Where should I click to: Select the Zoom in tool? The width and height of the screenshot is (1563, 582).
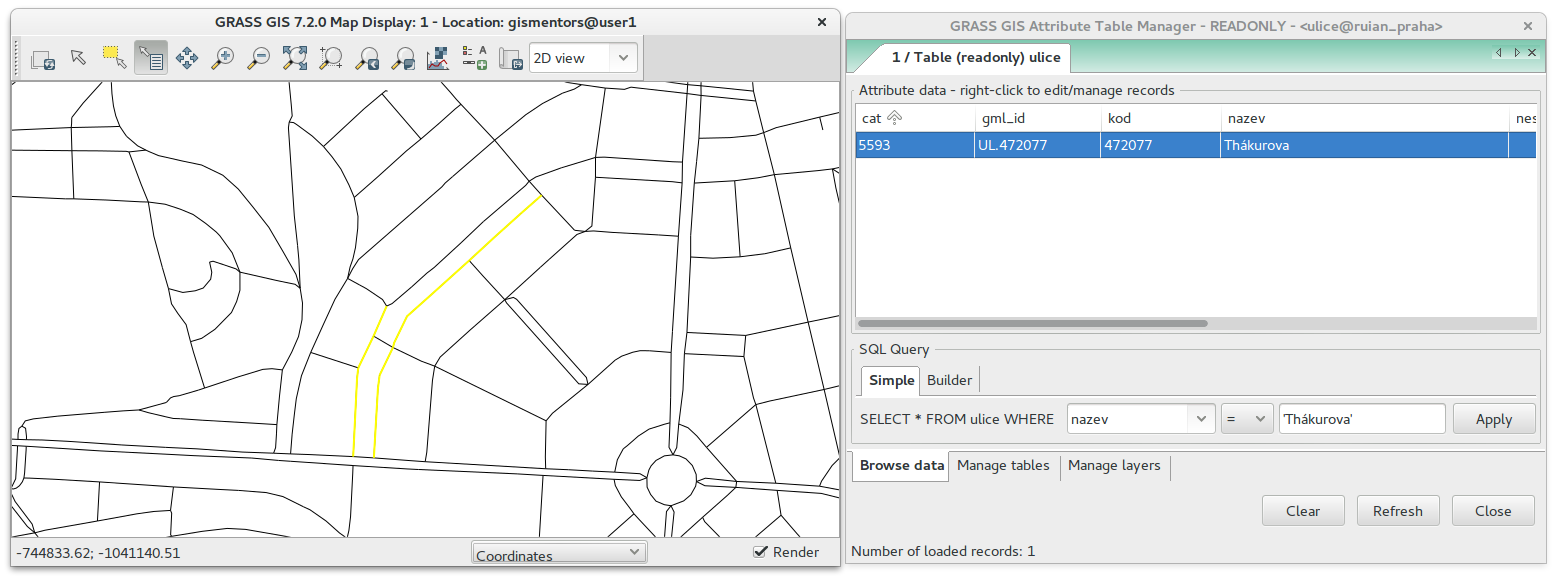223,59
